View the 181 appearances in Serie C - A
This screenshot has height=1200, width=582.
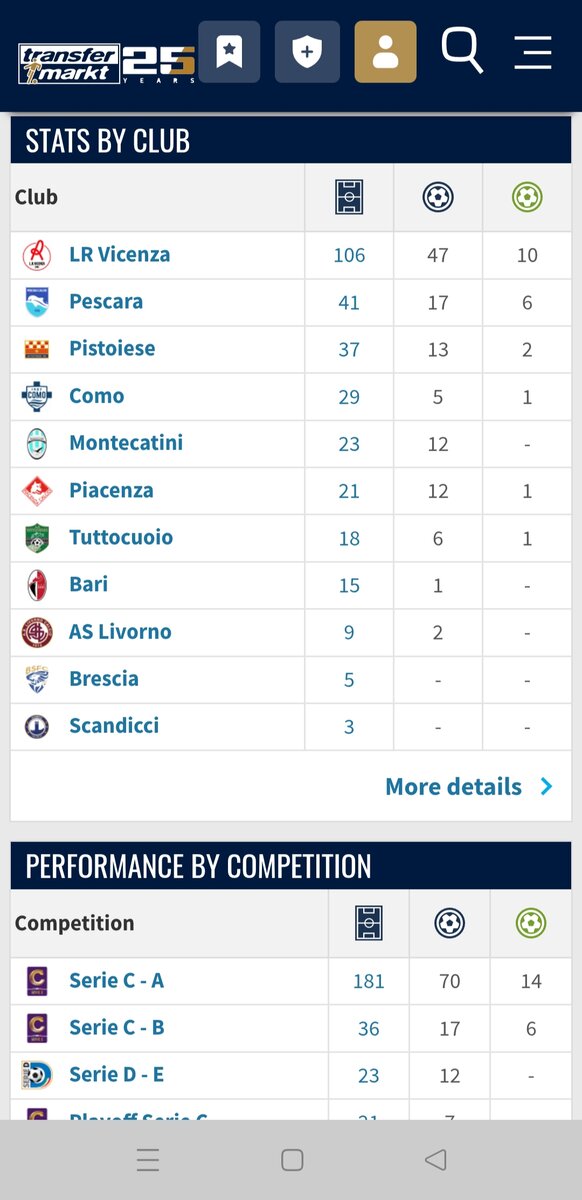coord(368,982)
